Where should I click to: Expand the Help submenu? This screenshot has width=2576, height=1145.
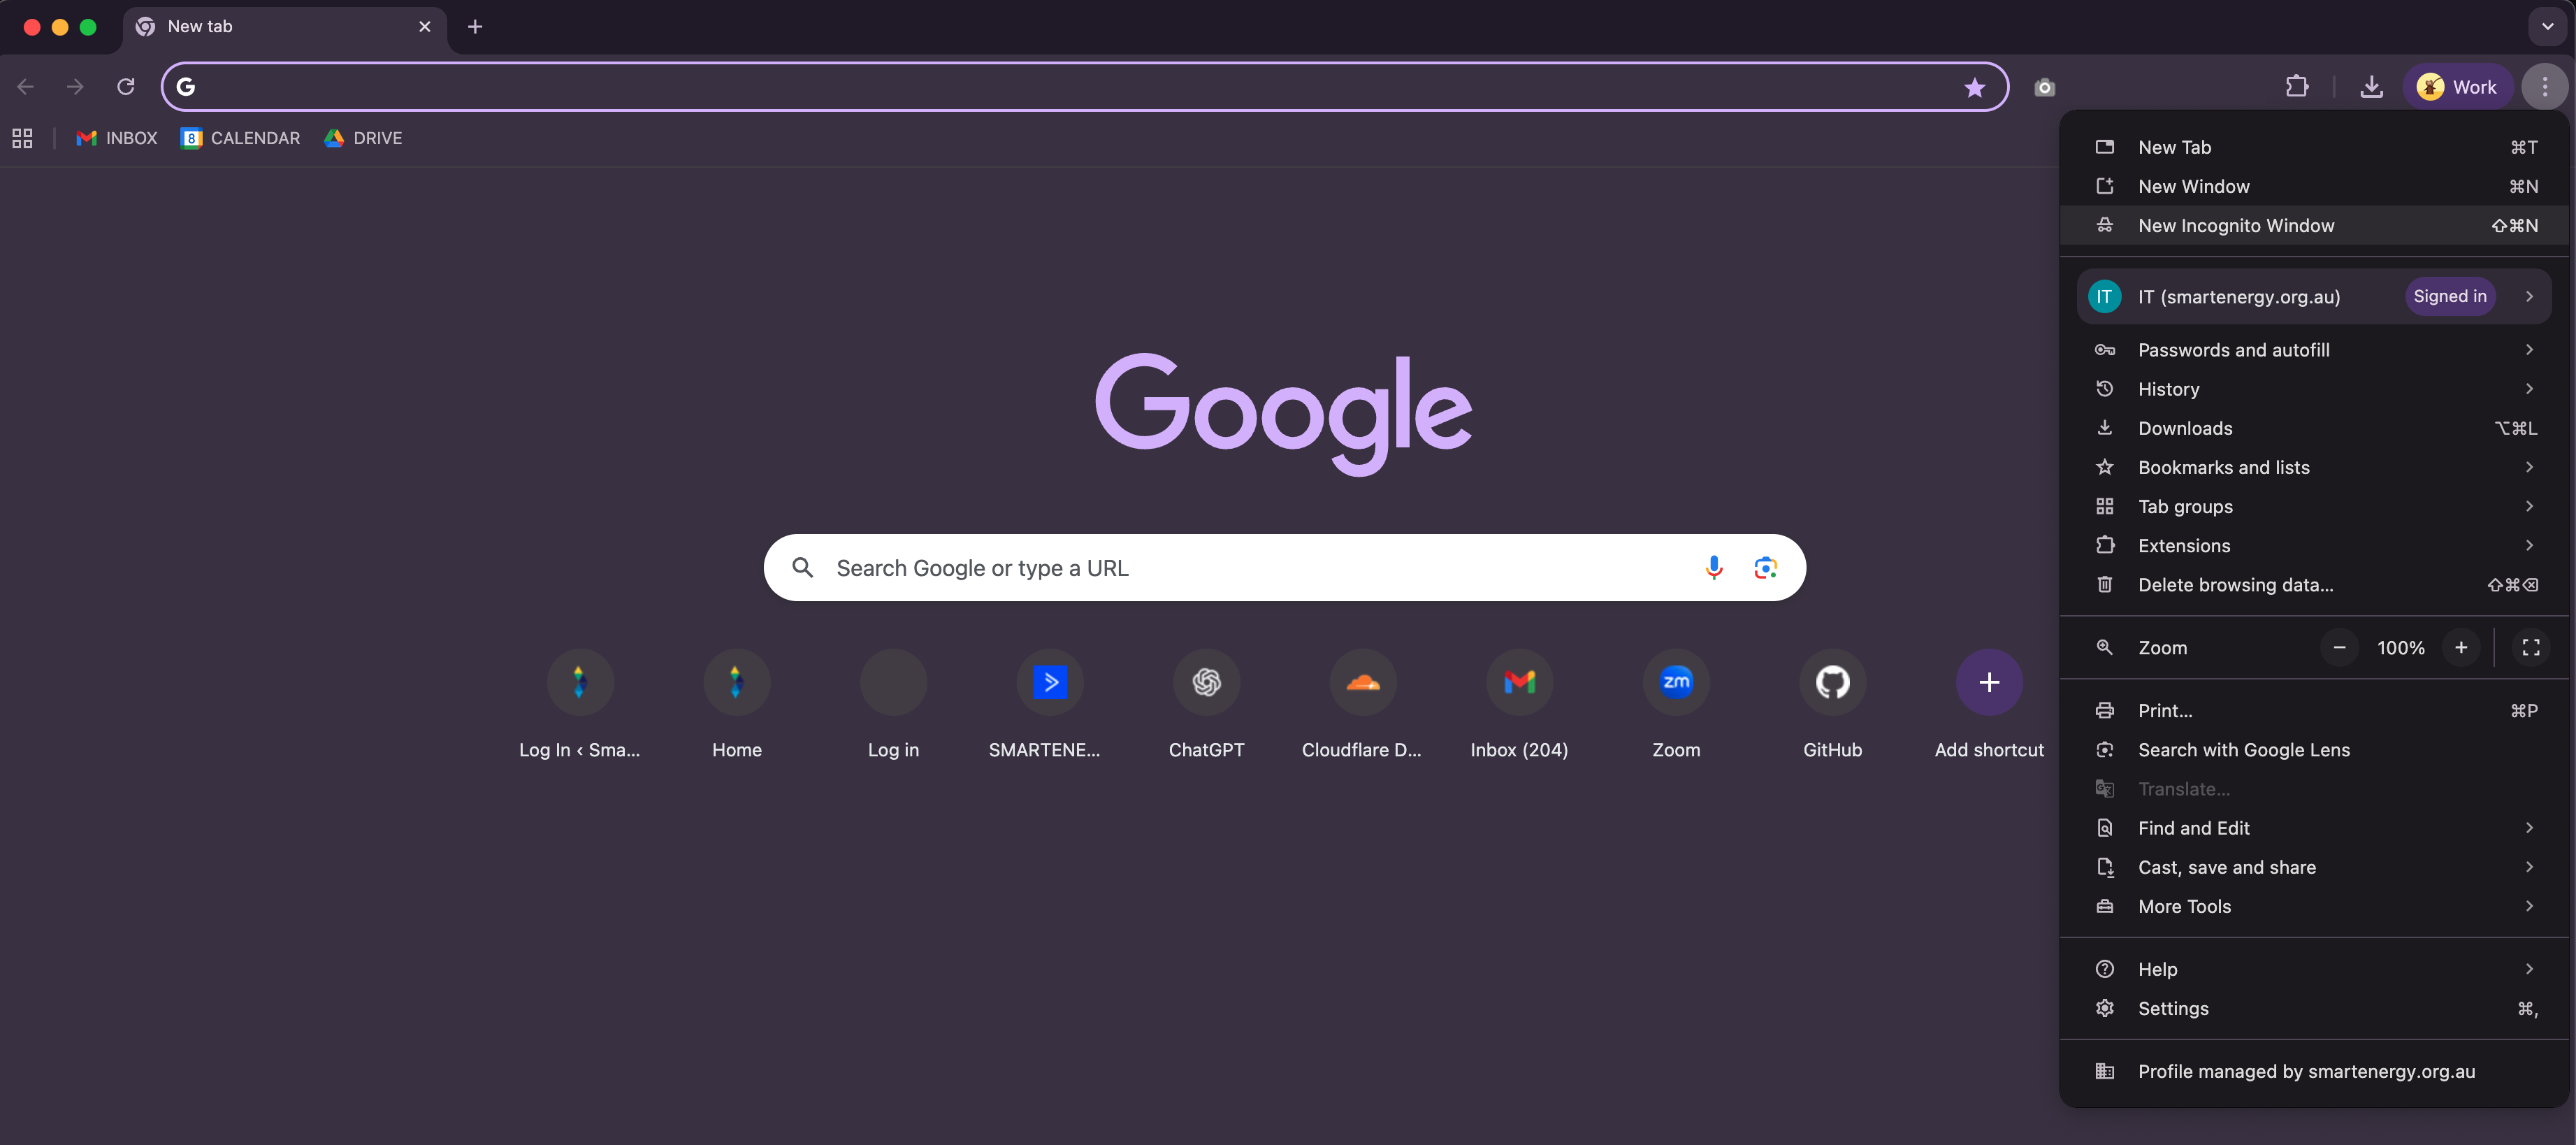click(2314, 969)
